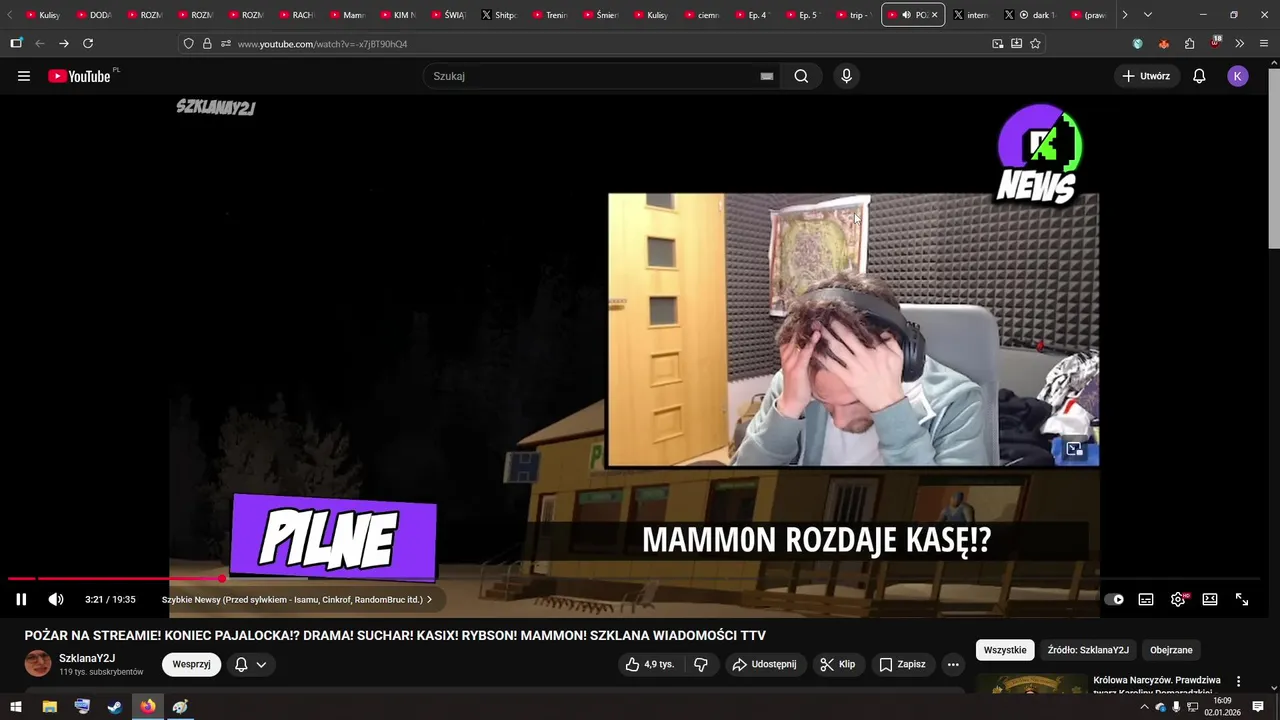This screenshot has height=720, width=1280.
Task: Click the Wesprzyj button
Action: (x=191, y=664)
